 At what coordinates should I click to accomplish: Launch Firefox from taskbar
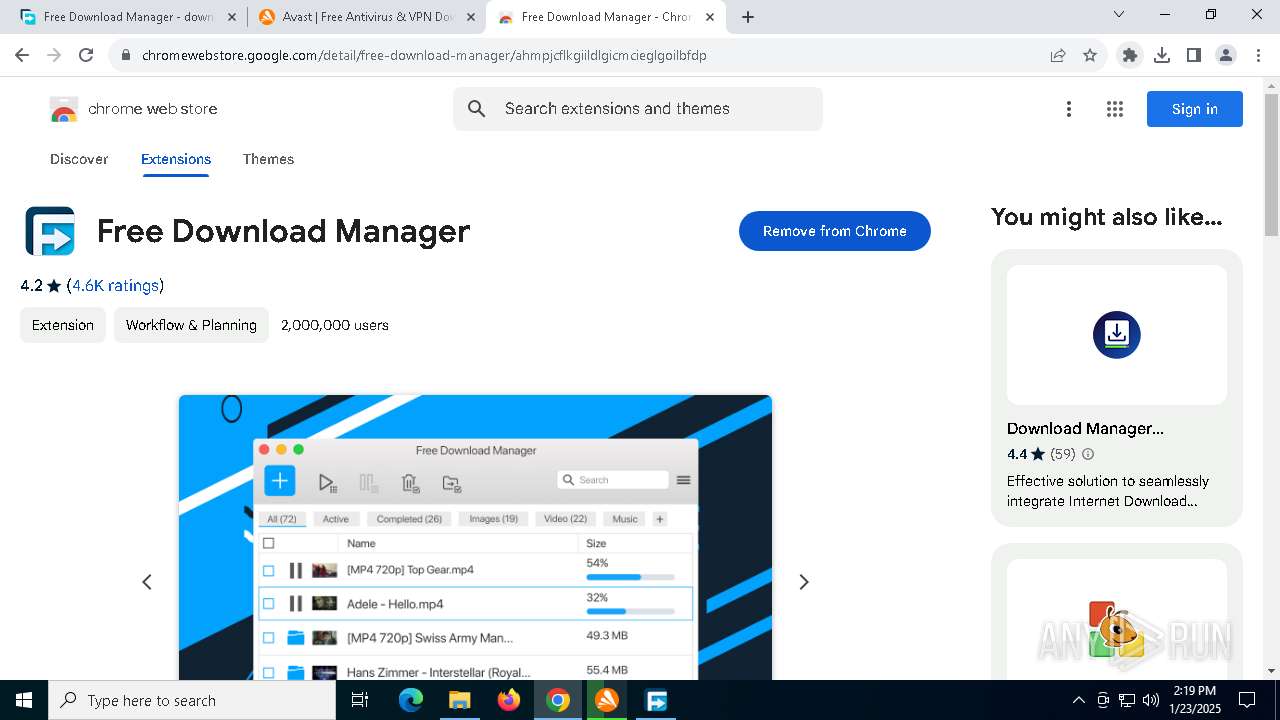click(x=509, y=700)
